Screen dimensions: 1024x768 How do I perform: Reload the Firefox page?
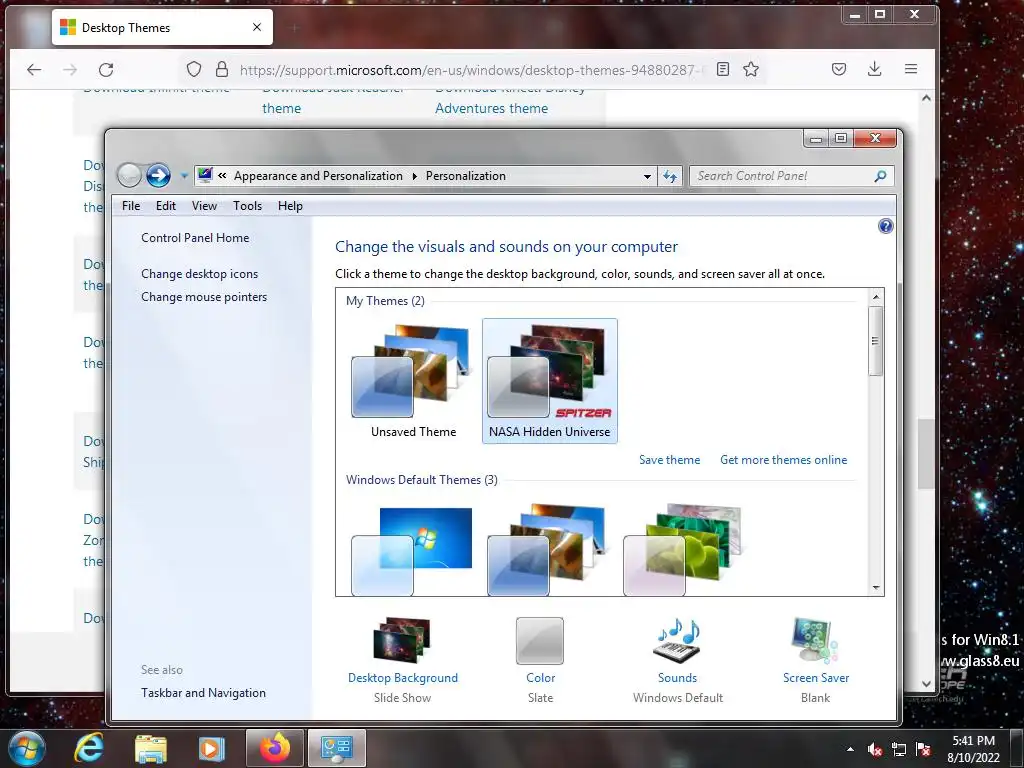(x=106, y=69)
